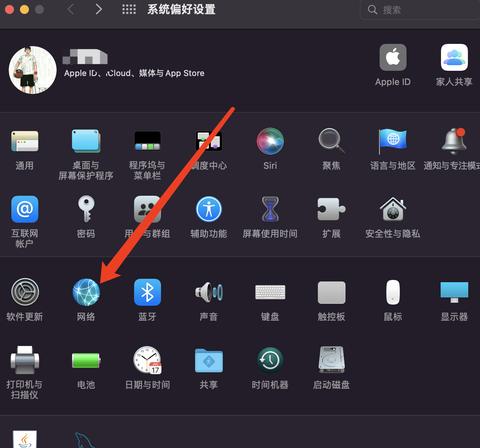The height and width of the screenshot is (448, 480).
Task: Open Software Update (软件更新)
Action: pos(25,292)
